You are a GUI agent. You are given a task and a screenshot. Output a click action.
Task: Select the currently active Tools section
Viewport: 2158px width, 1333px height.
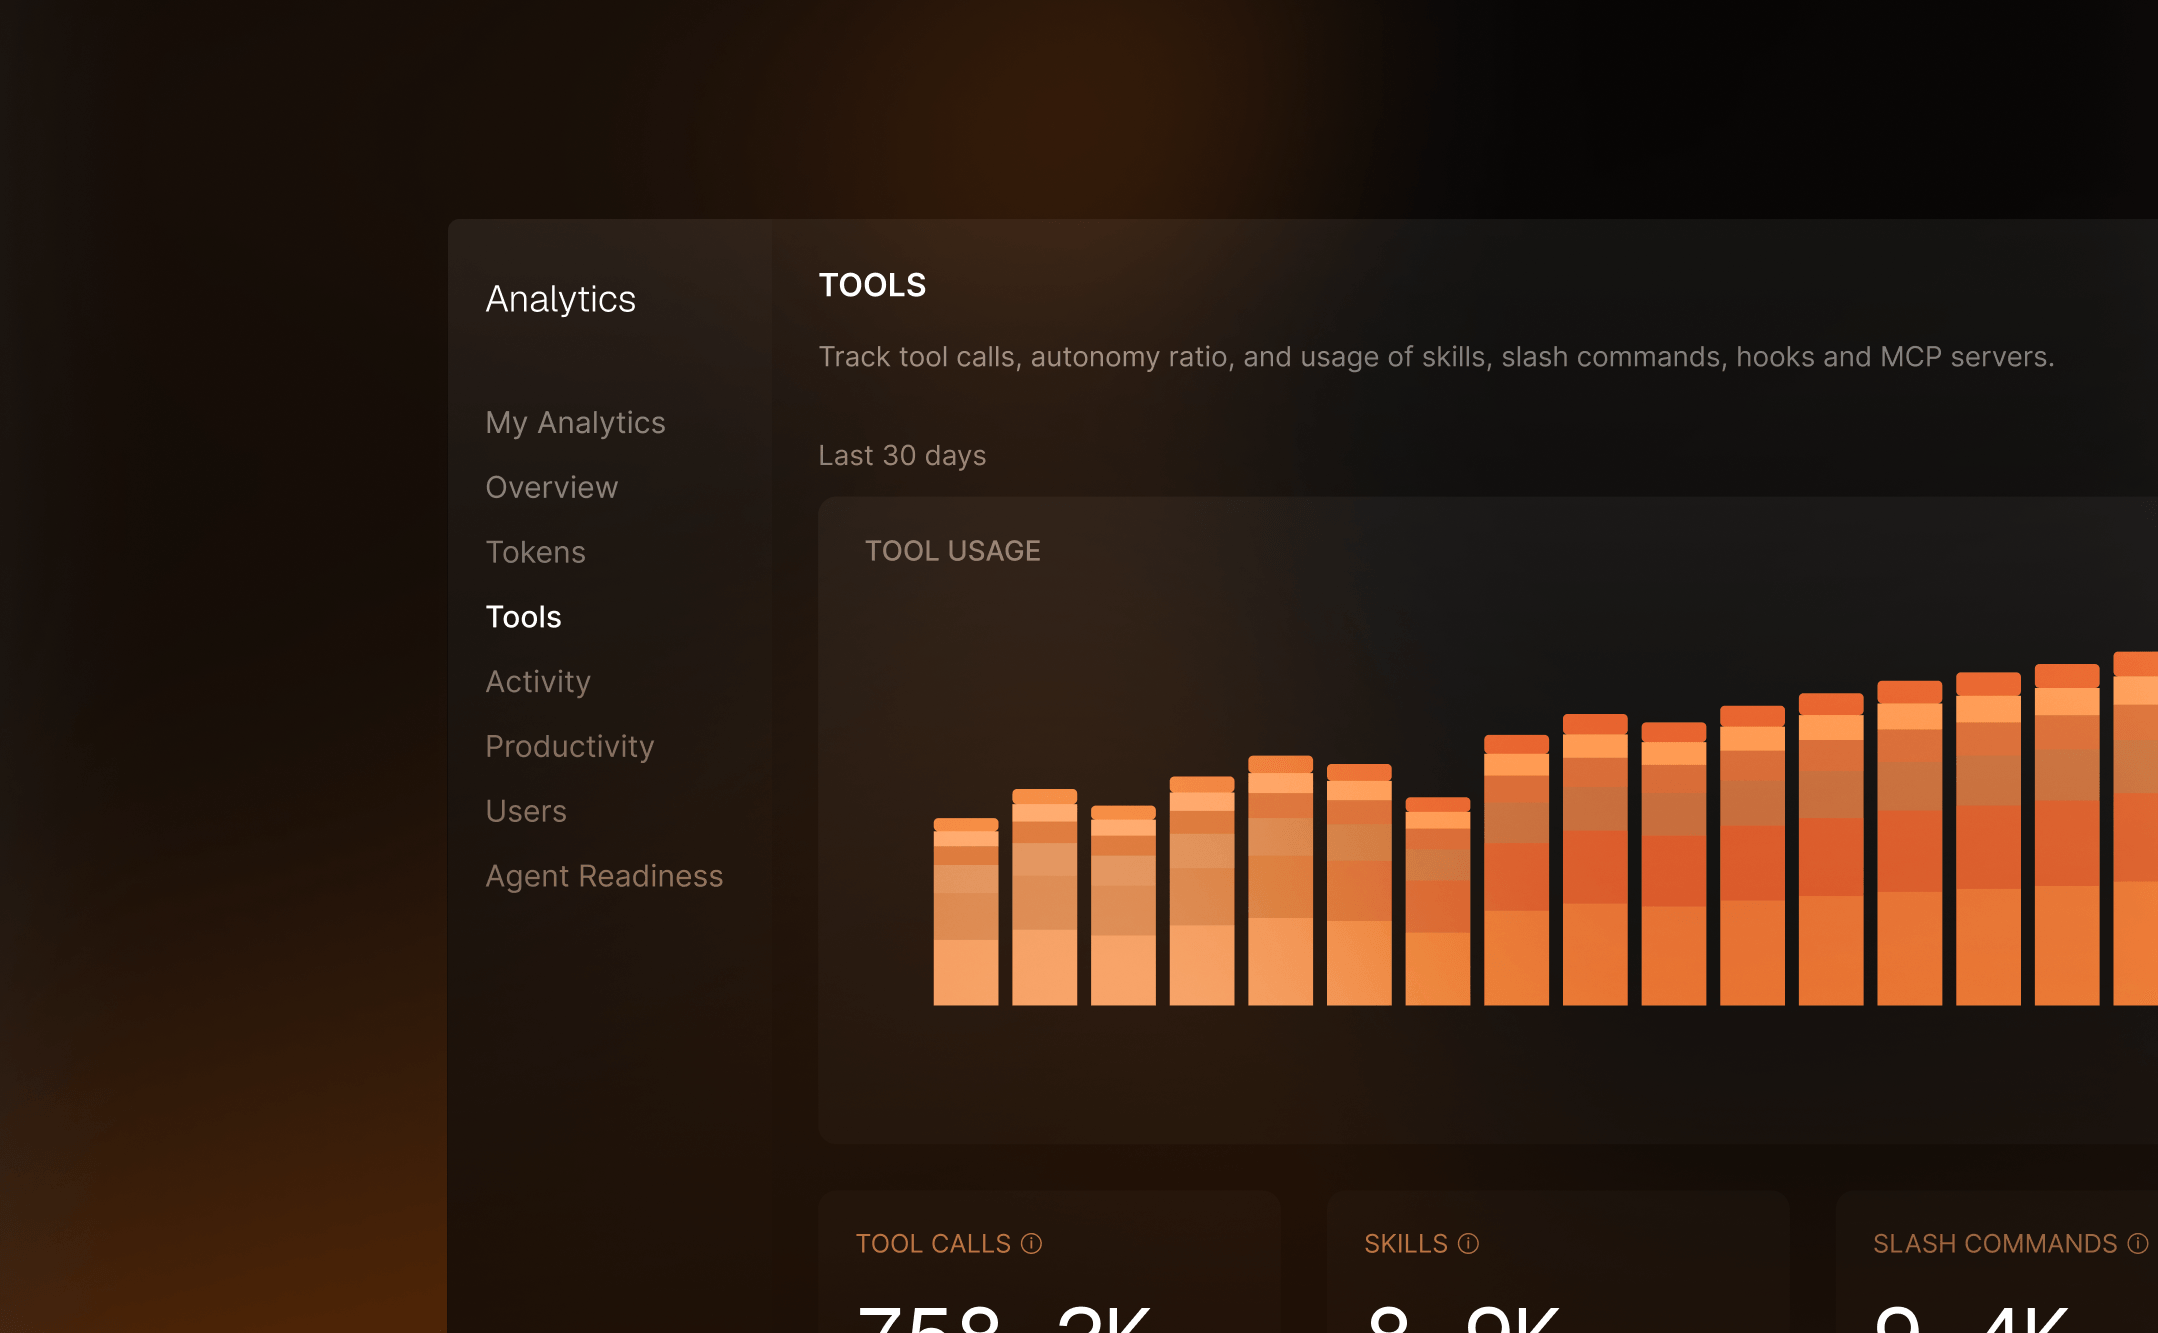pyautogui.click(x=523, y=616)
